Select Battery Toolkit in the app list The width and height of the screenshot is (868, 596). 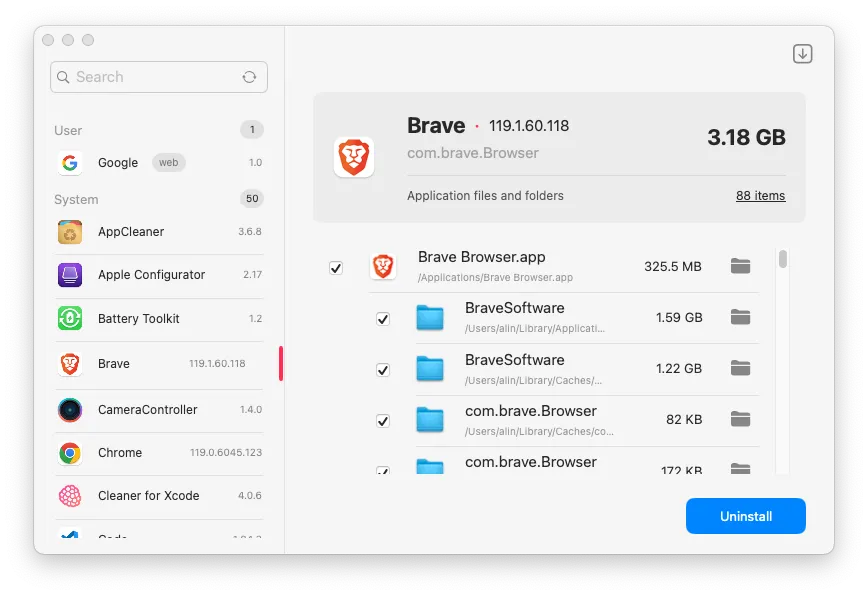(159, 318)
